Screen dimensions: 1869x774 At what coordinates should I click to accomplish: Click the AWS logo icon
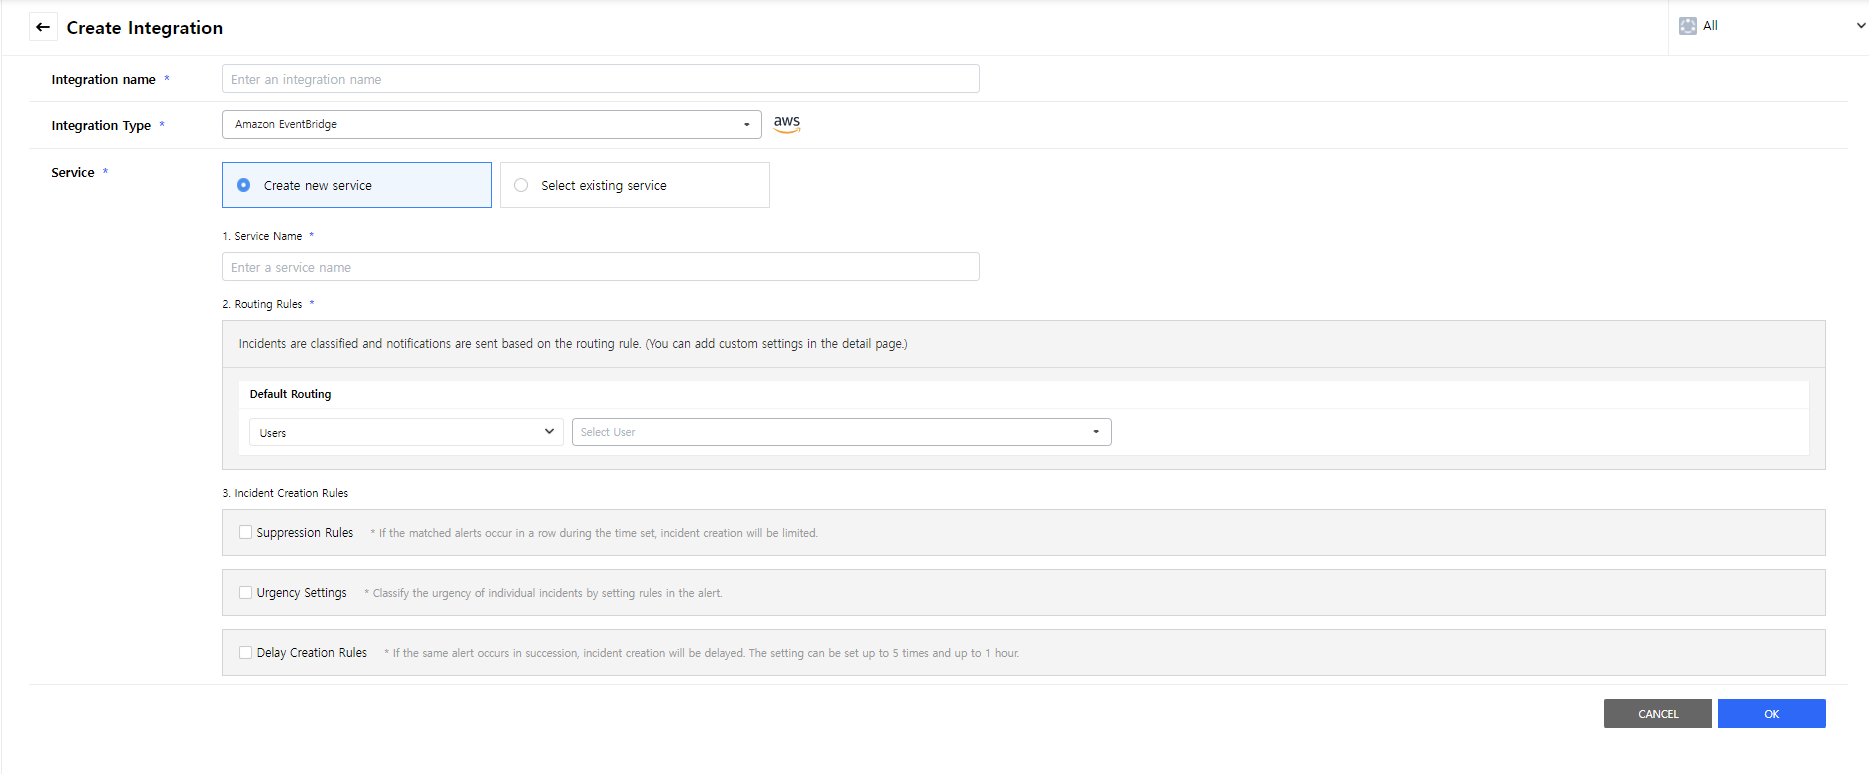[787, 123]
